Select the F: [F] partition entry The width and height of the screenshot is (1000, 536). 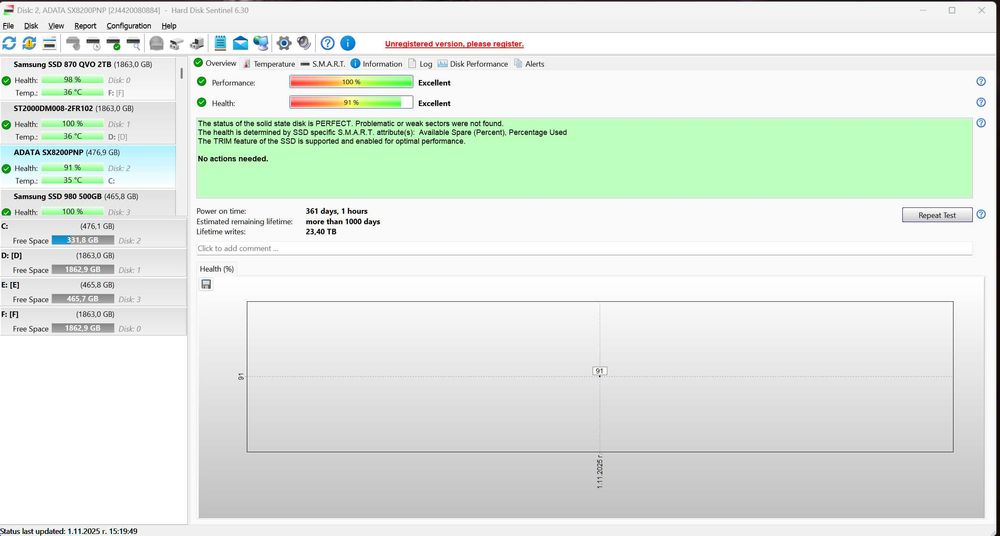[x=93, y=321]
